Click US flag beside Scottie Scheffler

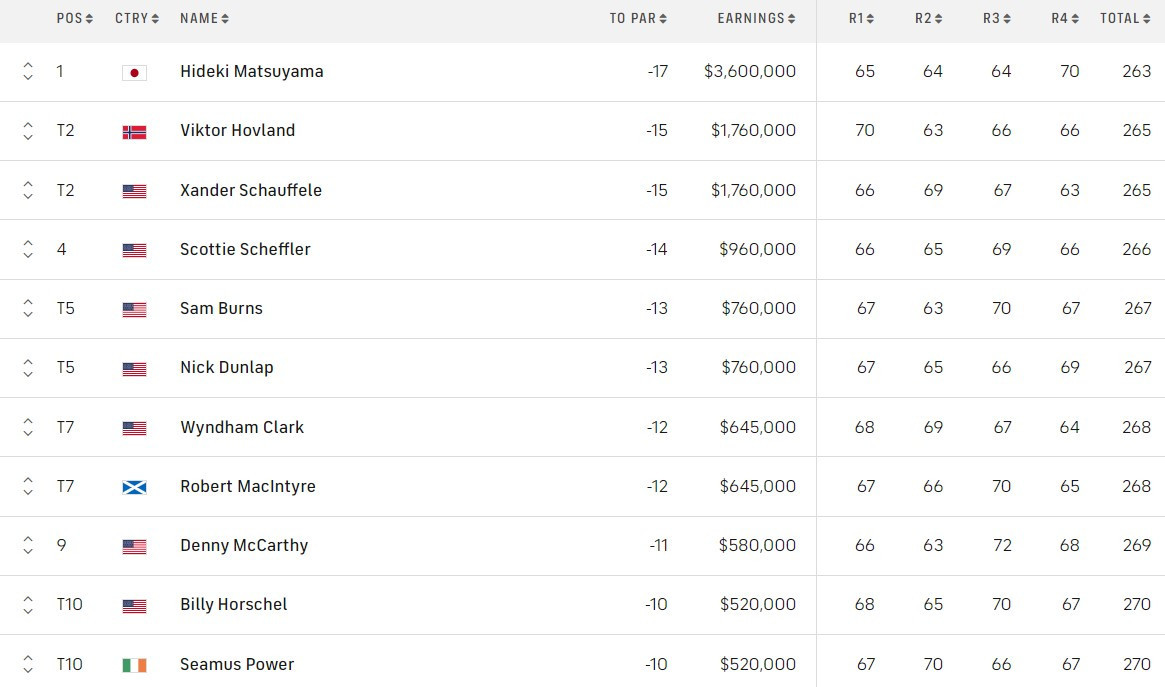[134, 250]
